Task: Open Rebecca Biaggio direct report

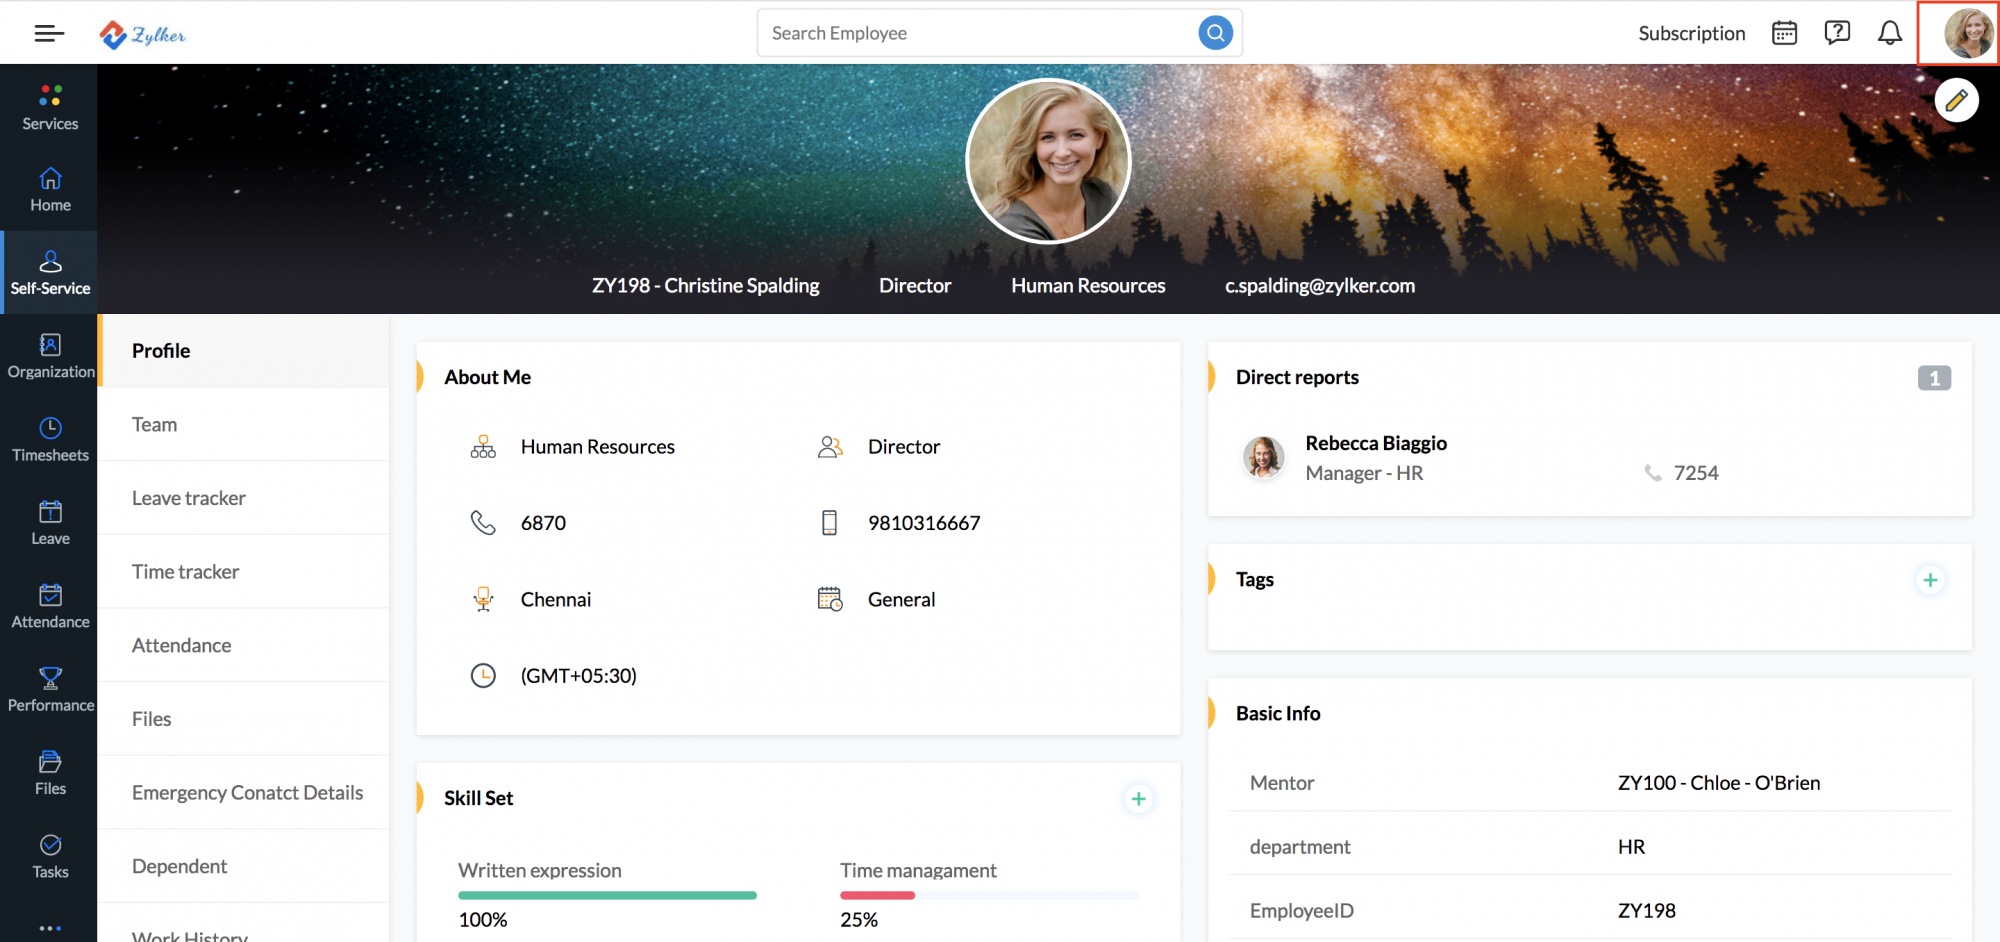Action: click(1375, 443)
